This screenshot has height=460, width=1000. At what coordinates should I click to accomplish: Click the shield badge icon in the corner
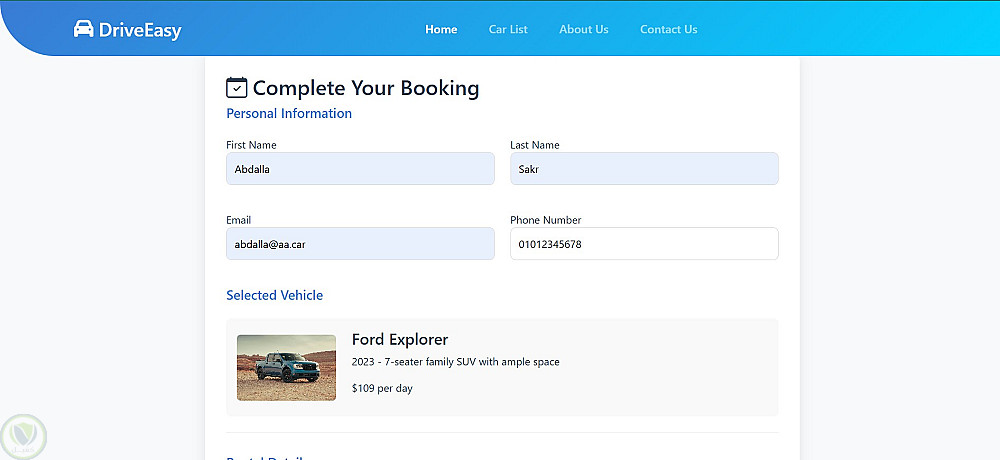point(22,436)
